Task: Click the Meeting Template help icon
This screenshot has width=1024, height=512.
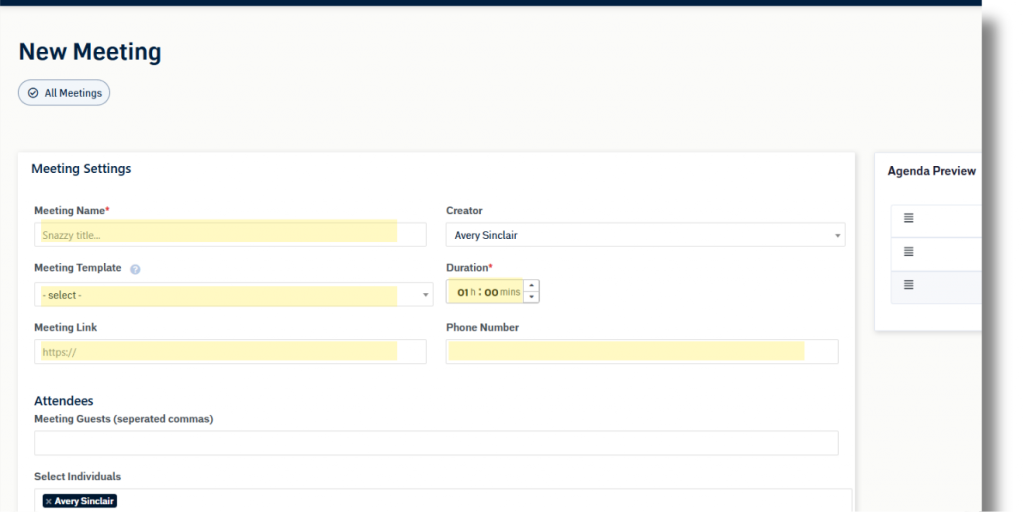Action: point(135,269)
